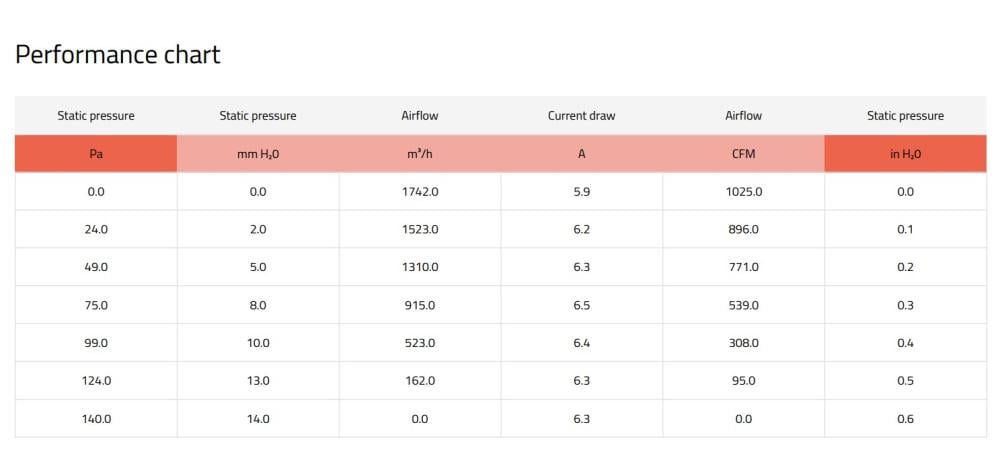Click the 13.0 mm H₂O cell

pos(258,381)
